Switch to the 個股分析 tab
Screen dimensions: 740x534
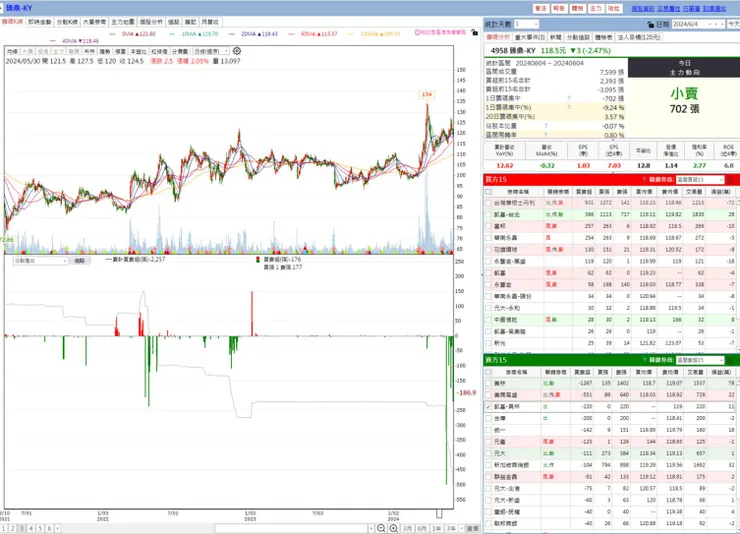[x=151, y=22]
